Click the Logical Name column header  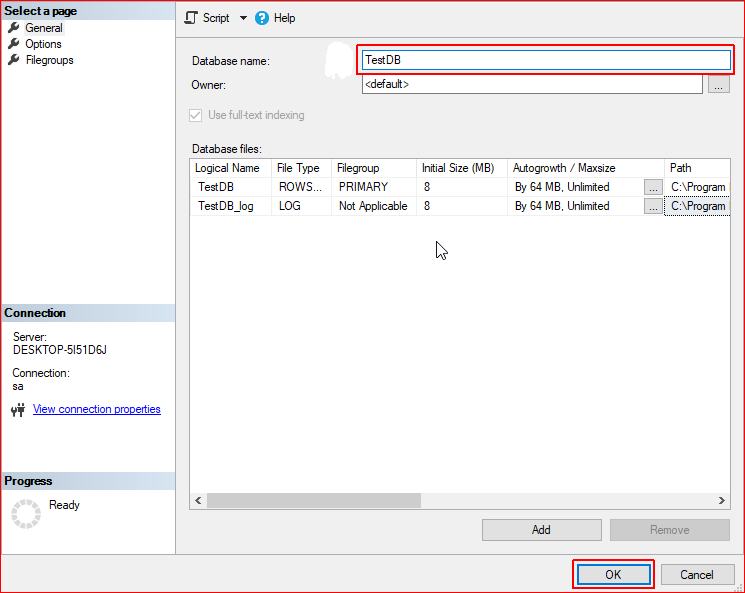228,168
